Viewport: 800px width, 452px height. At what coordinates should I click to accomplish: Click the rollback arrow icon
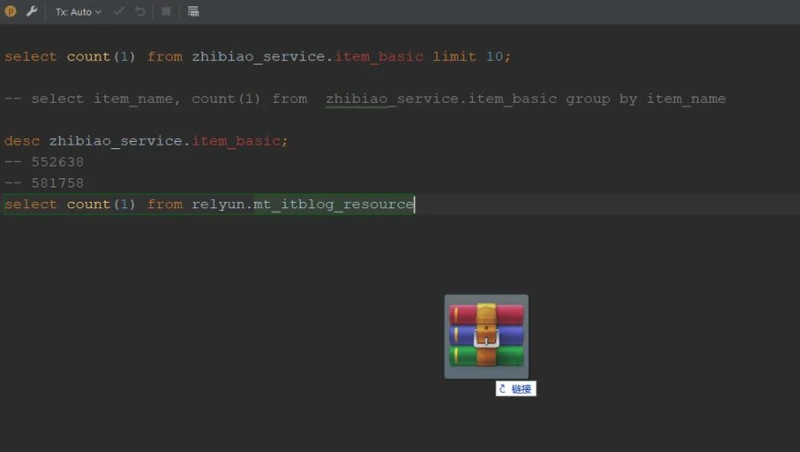click(140, 12)
